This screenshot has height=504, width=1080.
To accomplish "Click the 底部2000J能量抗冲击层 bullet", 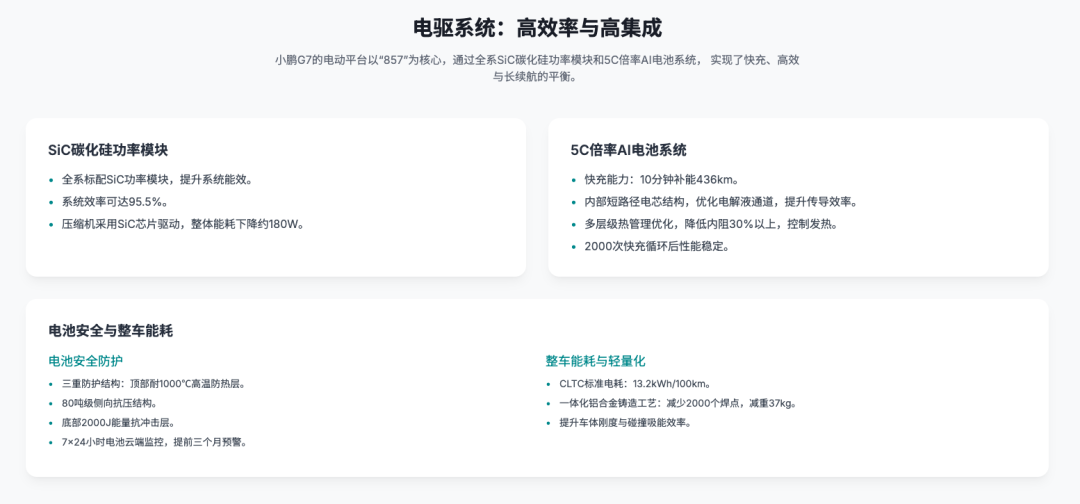I will [x=118, y=423].
